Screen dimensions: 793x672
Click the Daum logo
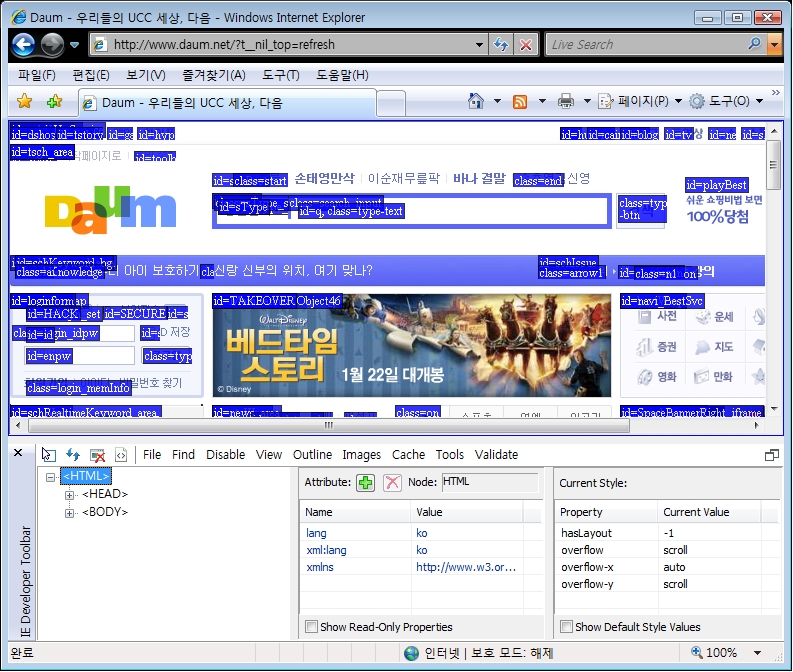pyautogui.click(x=110, y=210)
